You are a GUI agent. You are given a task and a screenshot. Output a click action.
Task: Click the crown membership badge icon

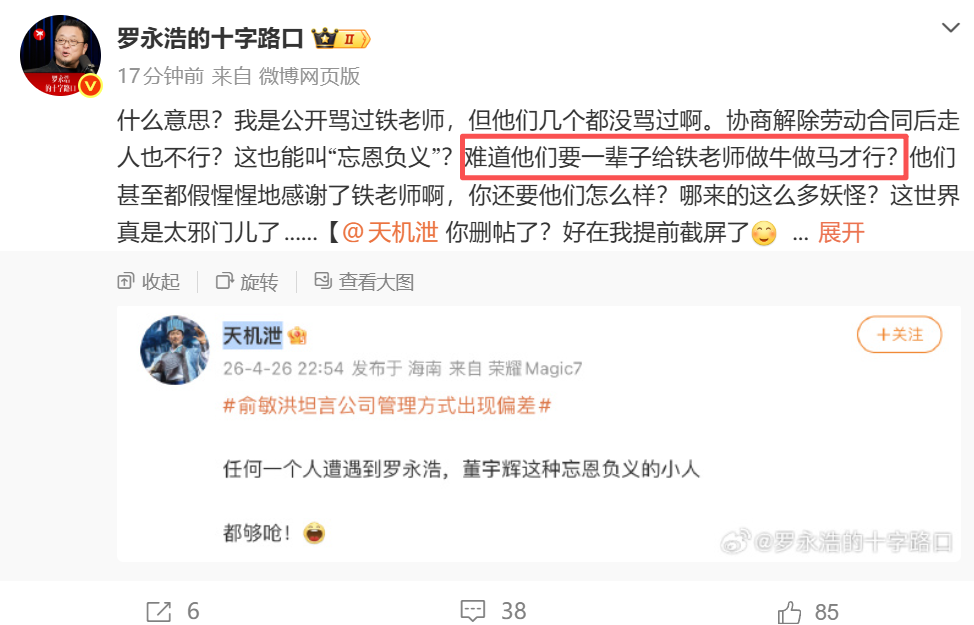pyautogui.click(x=341, y=39)
